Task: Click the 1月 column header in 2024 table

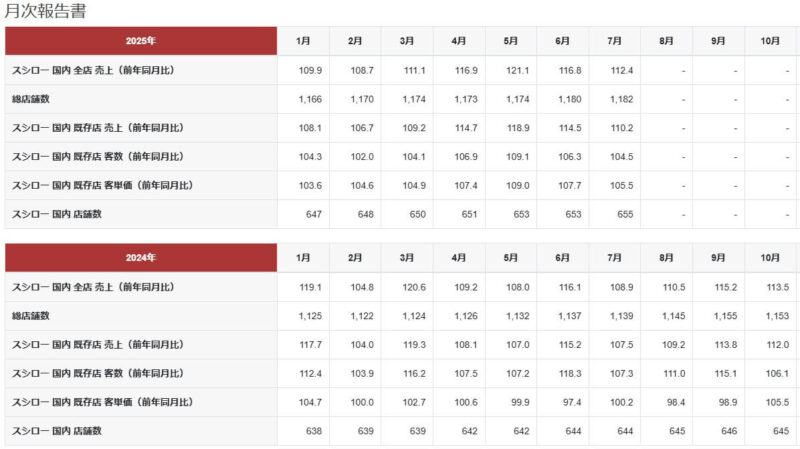Action: (303, 258)
